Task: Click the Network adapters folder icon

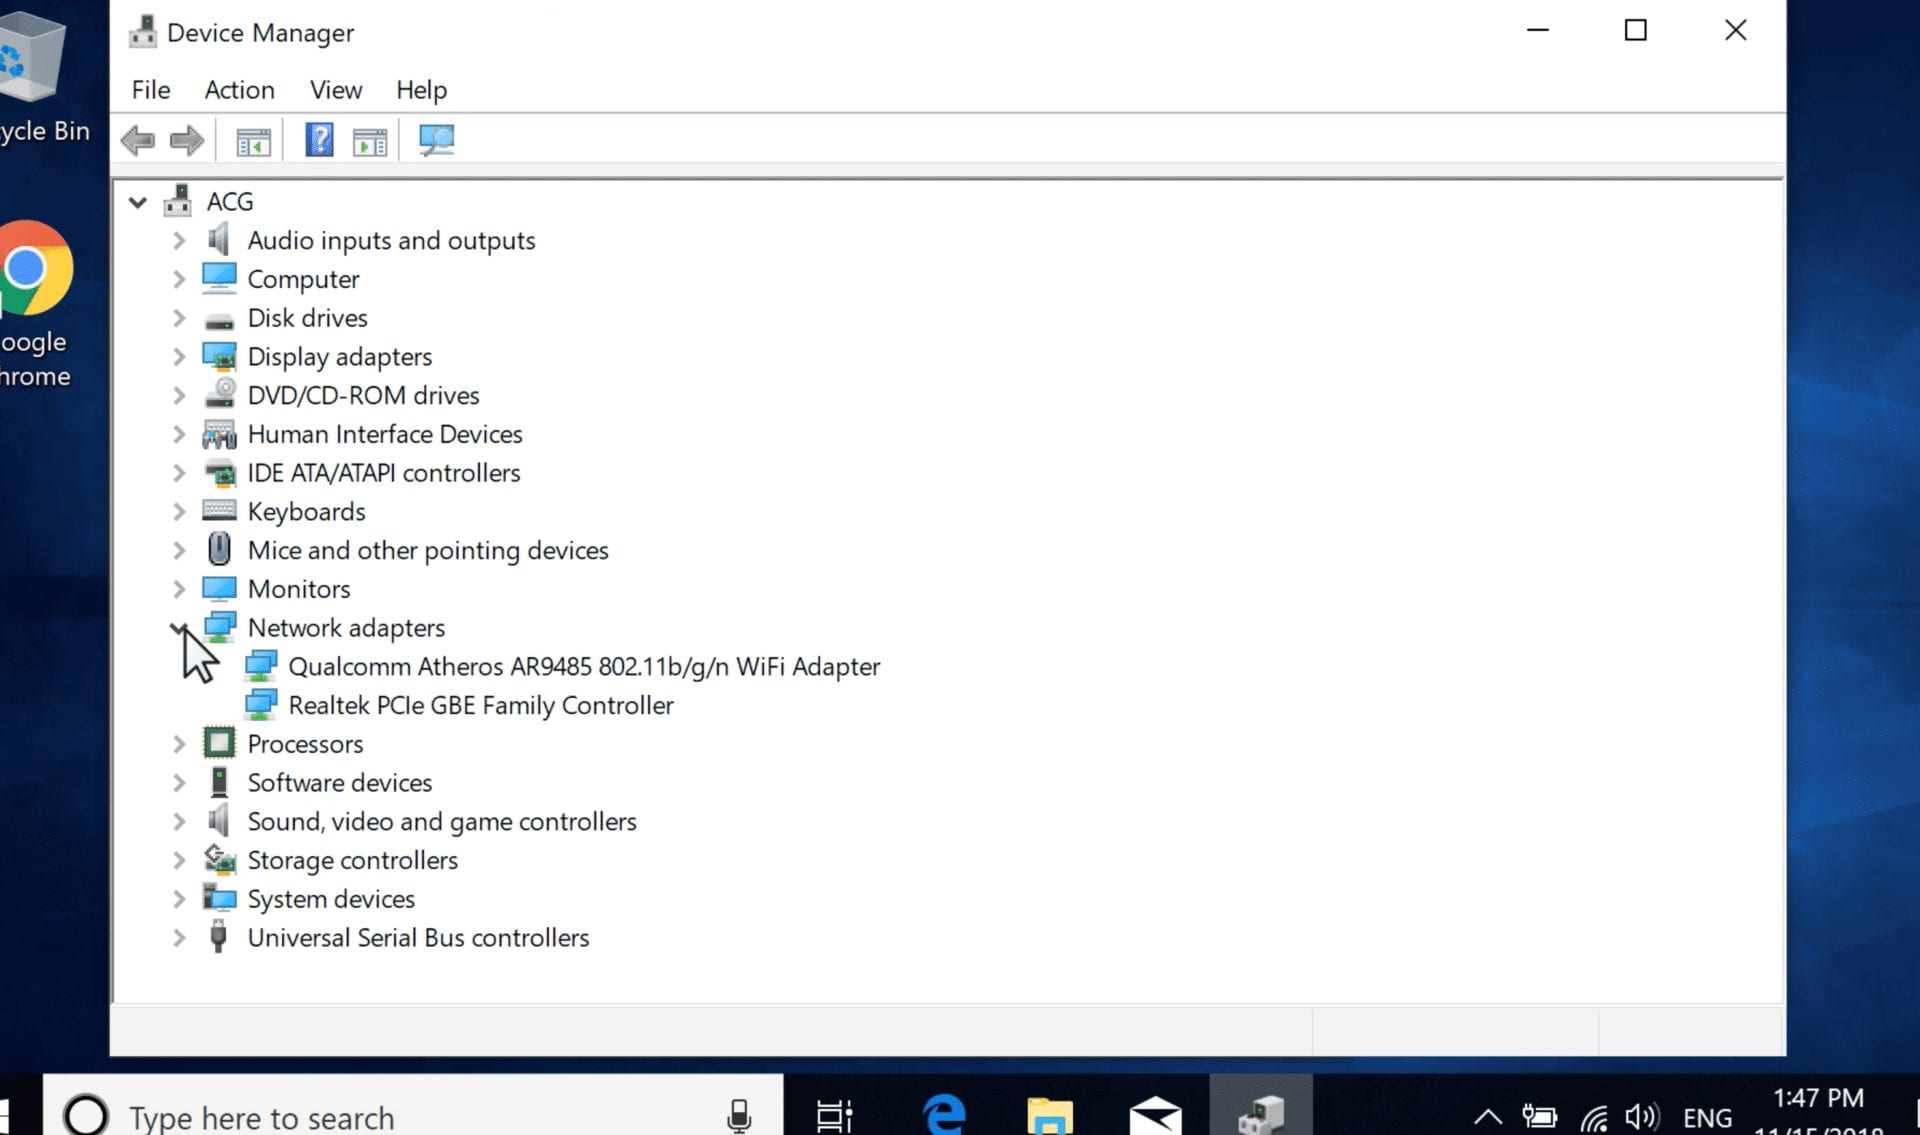Action: click(x=219, y=627)
